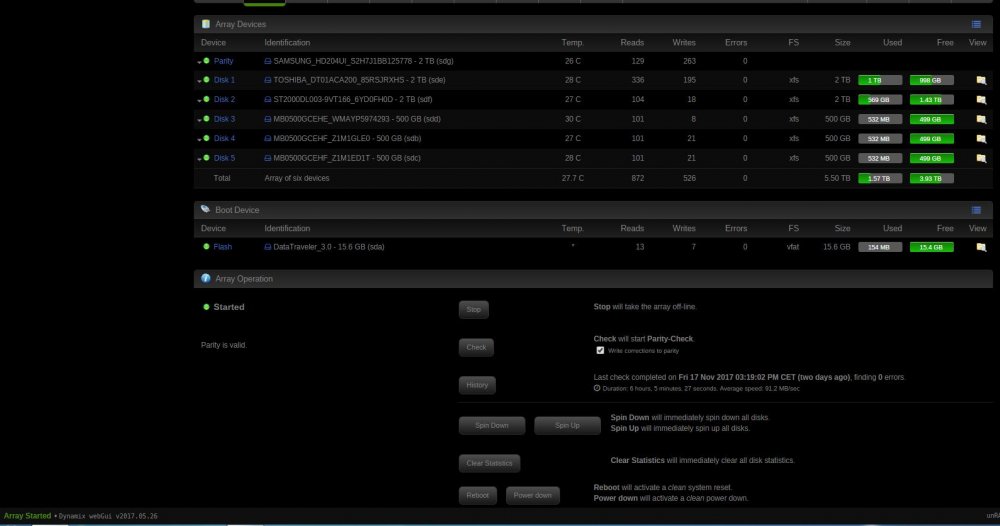Click the Boot Device section tag icon
1000x526 pixels.
205,209
